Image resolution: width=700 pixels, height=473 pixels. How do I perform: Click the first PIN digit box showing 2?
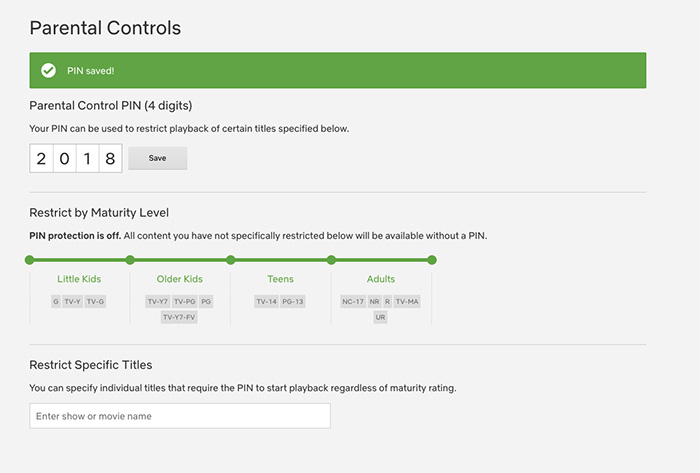(41, 158)
